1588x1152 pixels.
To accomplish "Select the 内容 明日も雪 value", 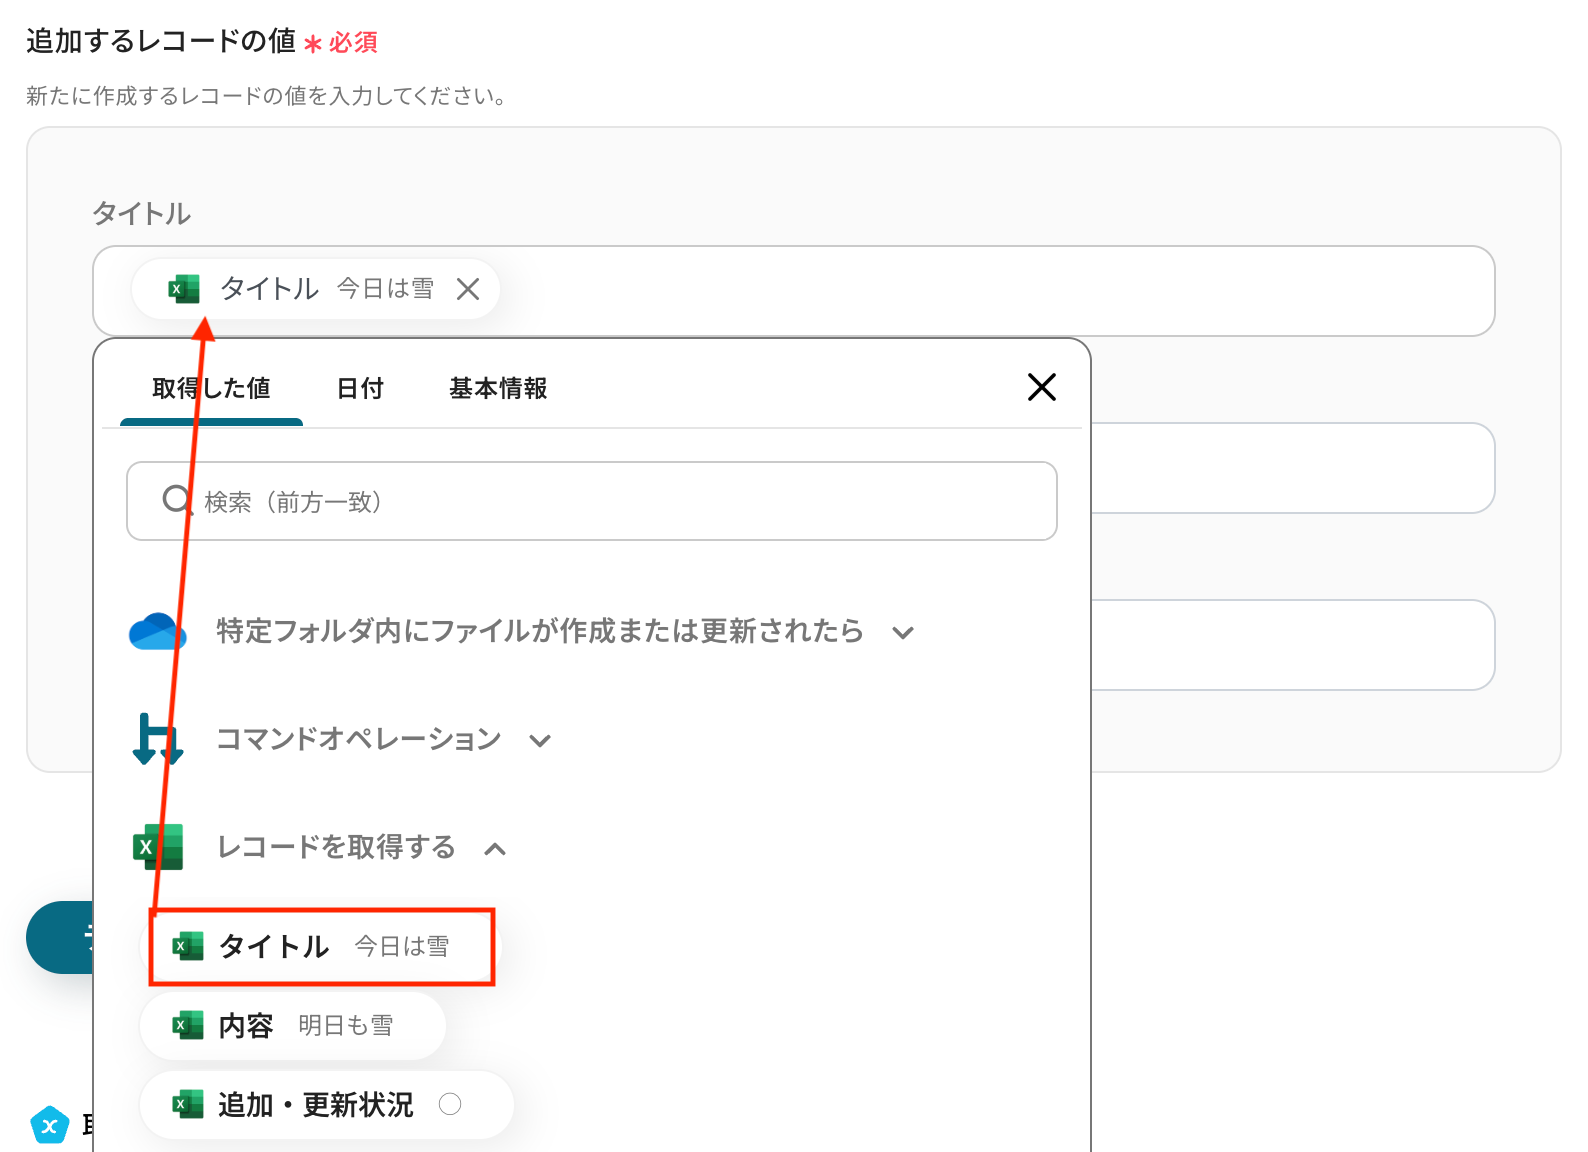I will click(293, 1025).
